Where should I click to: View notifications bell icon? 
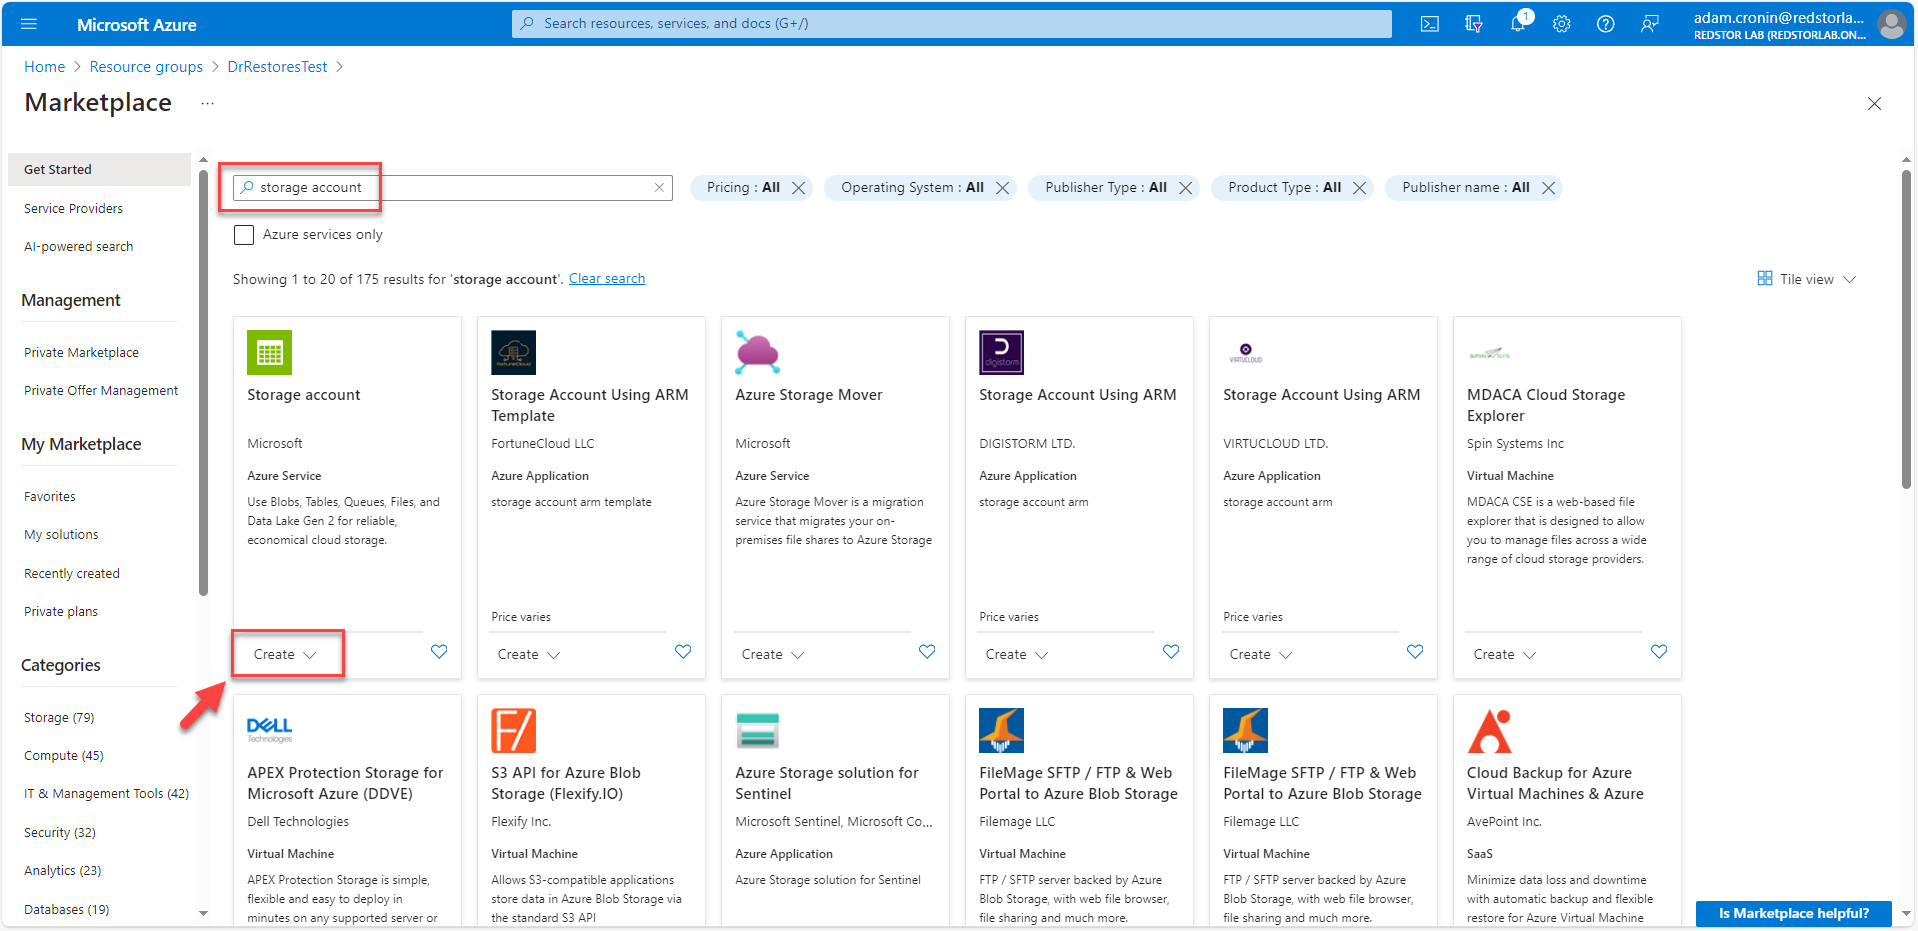[x=1518, y=24]
